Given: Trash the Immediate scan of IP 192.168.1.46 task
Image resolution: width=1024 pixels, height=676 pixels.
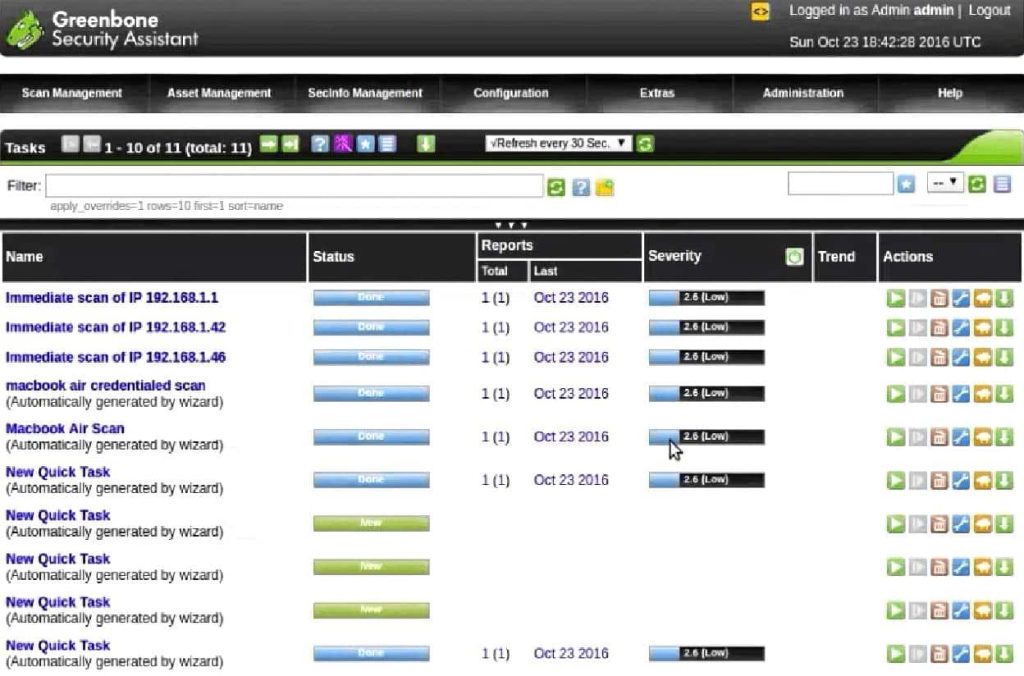Looking at the screenshot, I should tap(939, 358).
